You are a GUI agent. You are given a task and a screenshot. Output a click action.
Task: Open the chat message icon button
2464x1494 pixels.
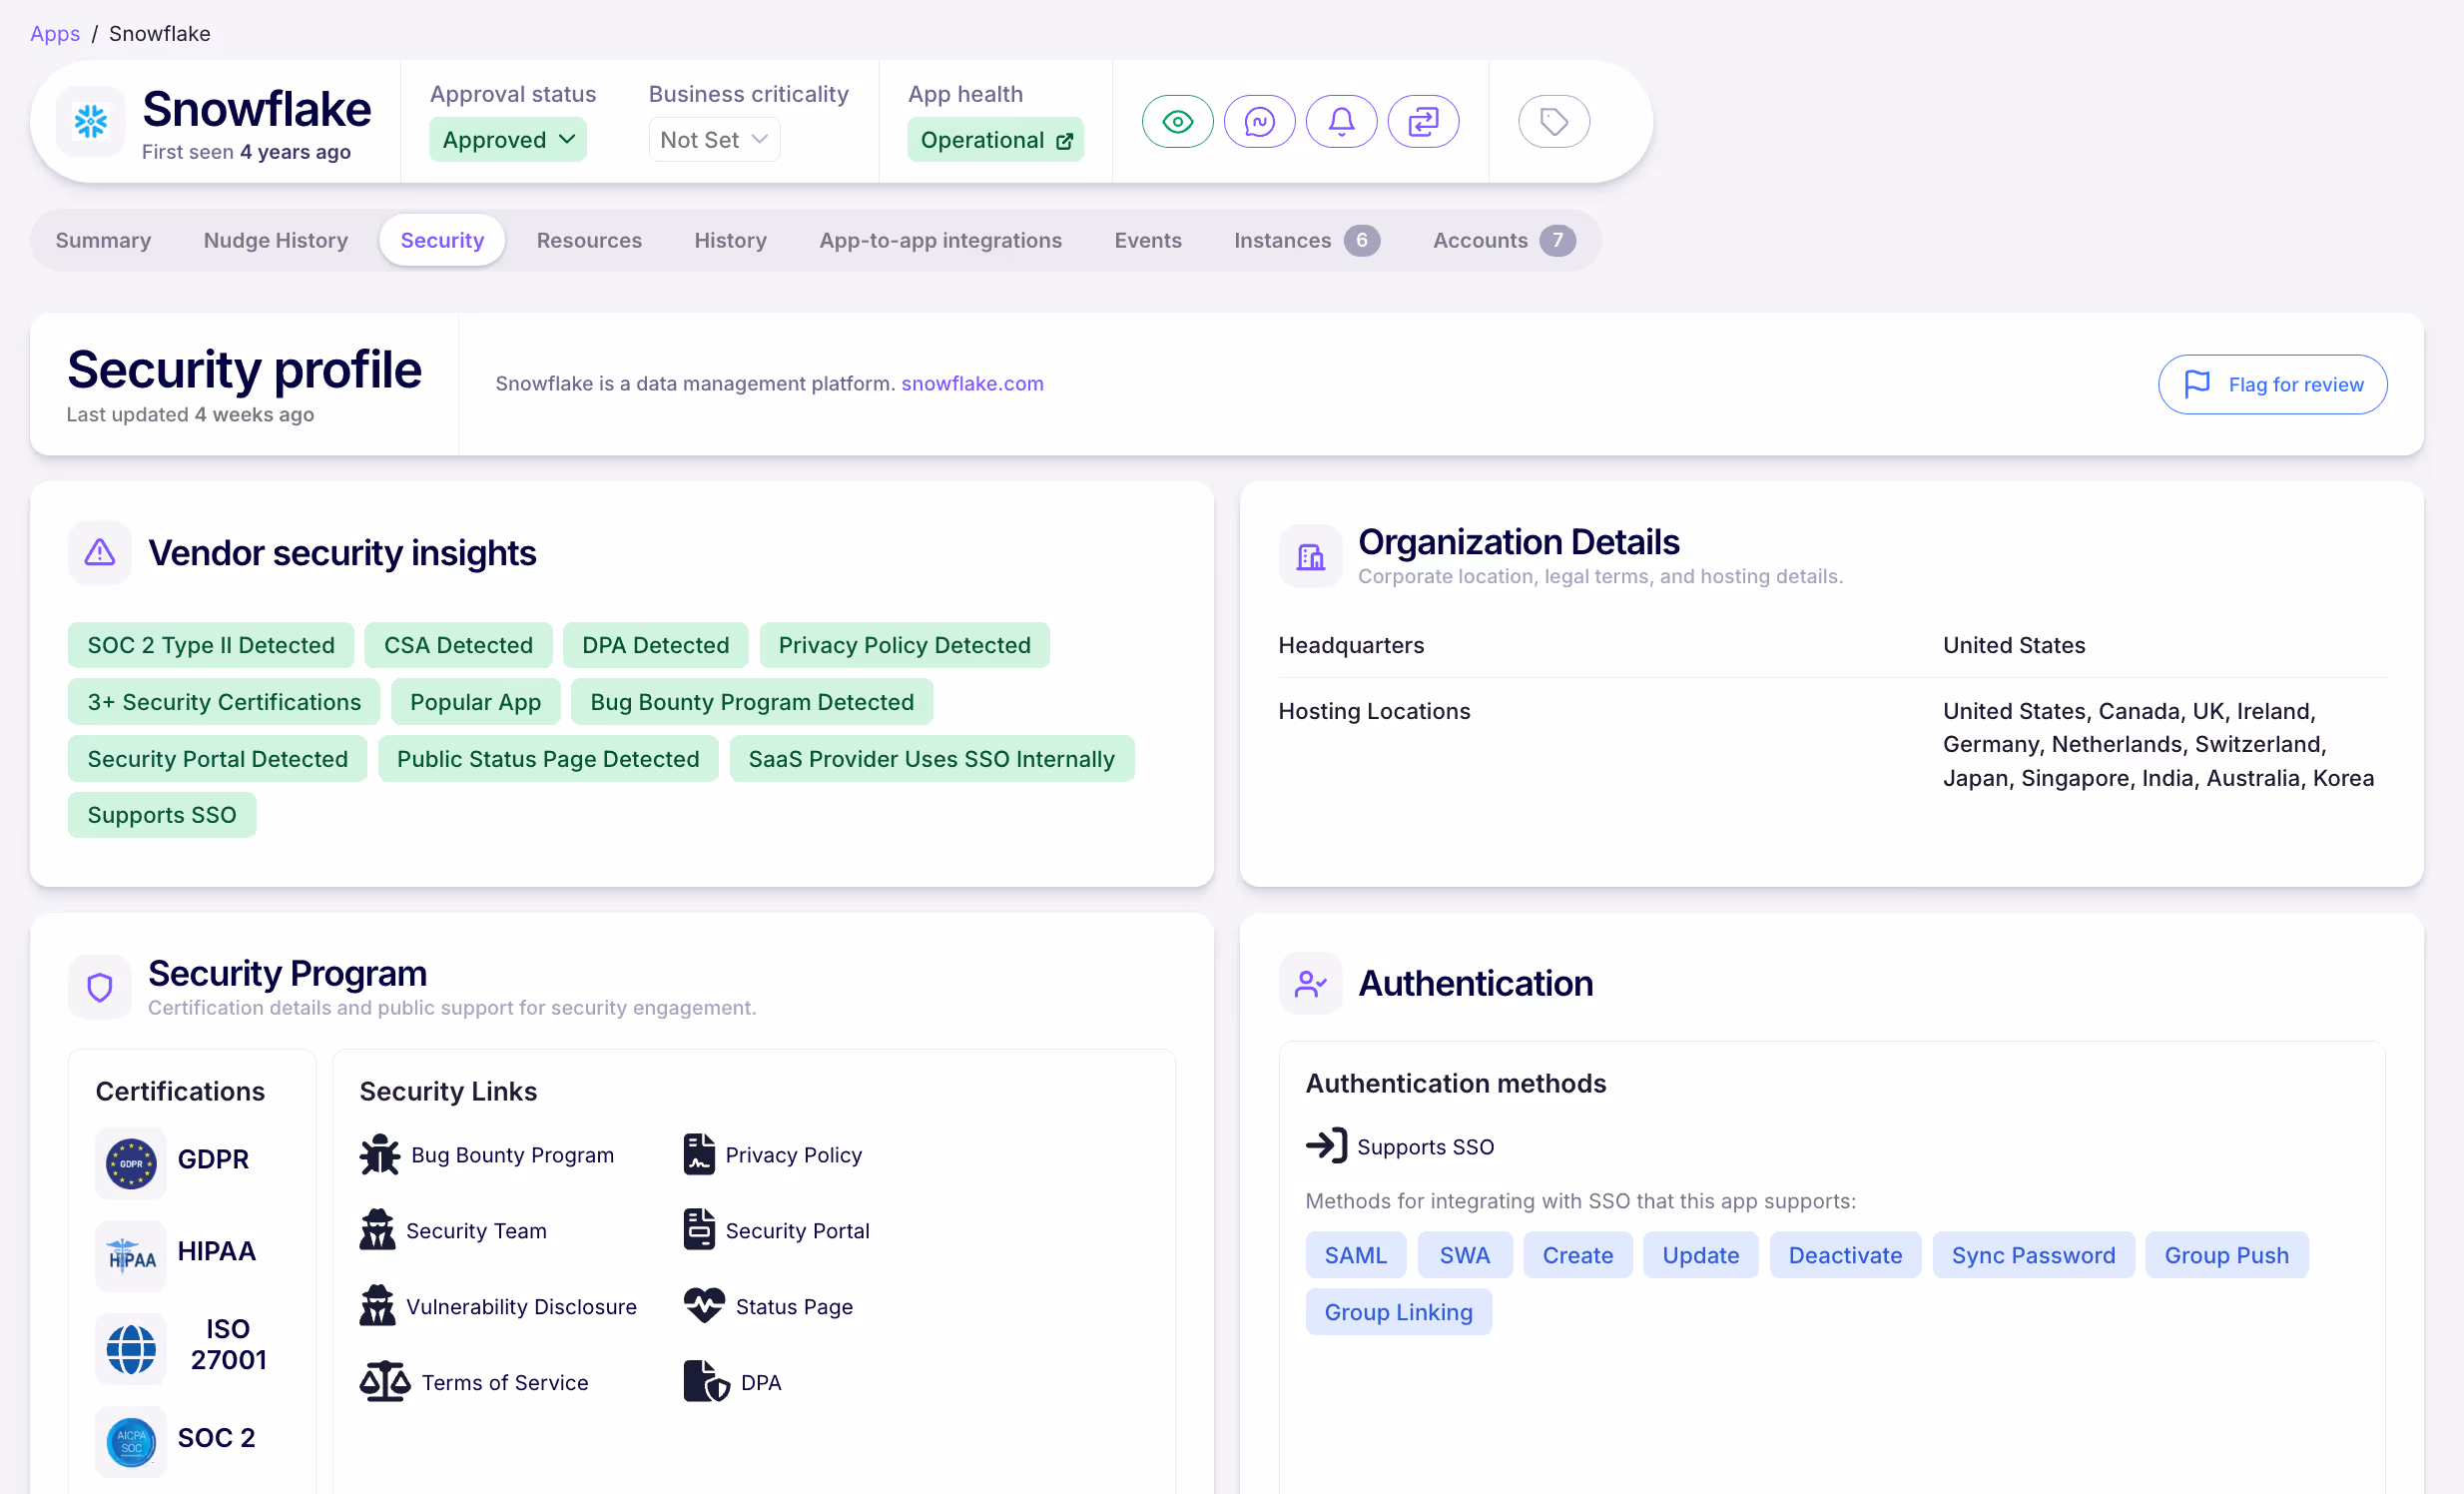[x=1259, y=122]
